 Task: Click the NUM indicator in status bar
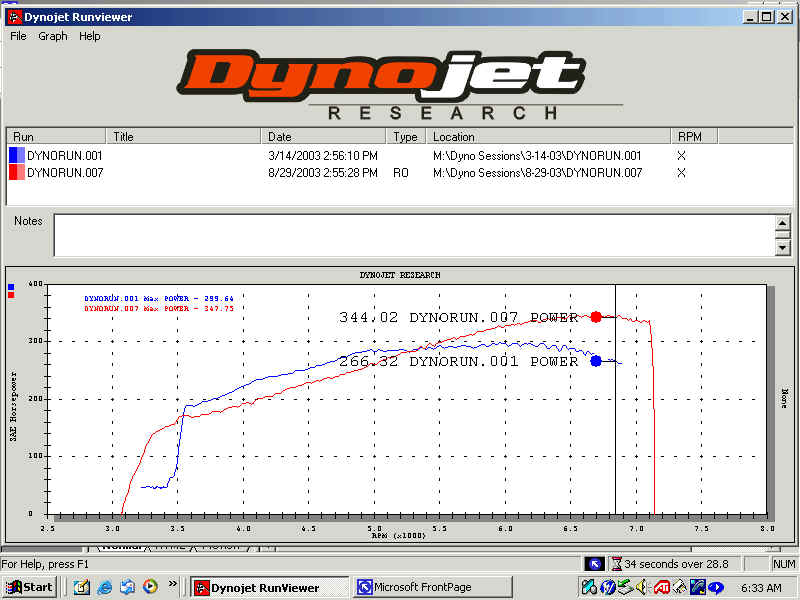click(x=784, y=564)
